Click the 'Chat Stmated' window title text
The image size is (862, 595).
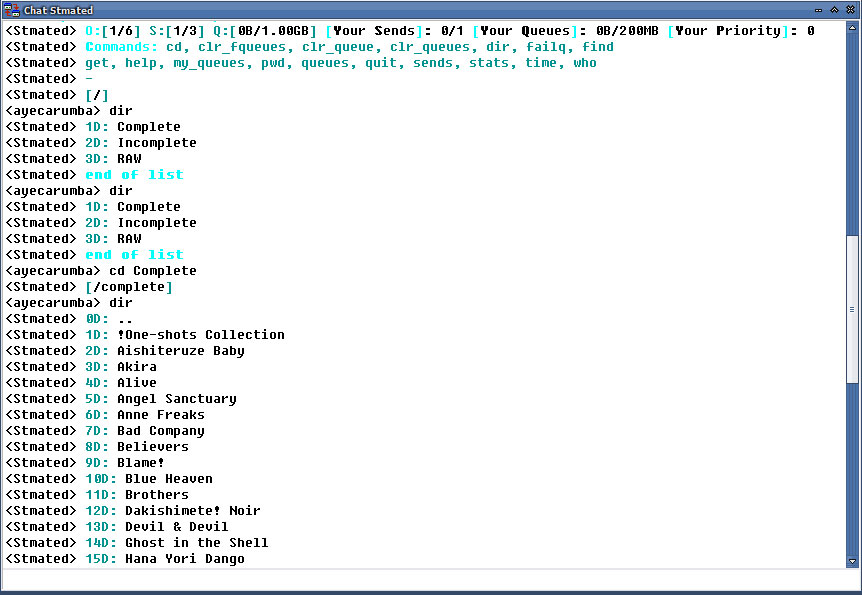tap(58, 10)
